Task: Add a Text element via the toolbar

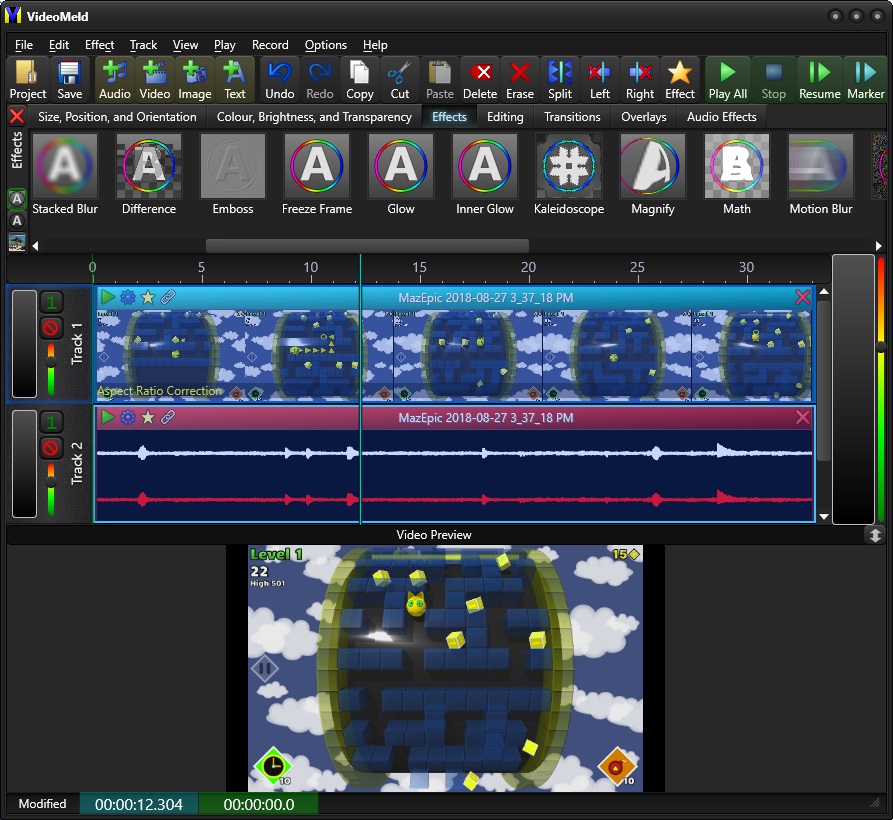Action: coord(234,79)
